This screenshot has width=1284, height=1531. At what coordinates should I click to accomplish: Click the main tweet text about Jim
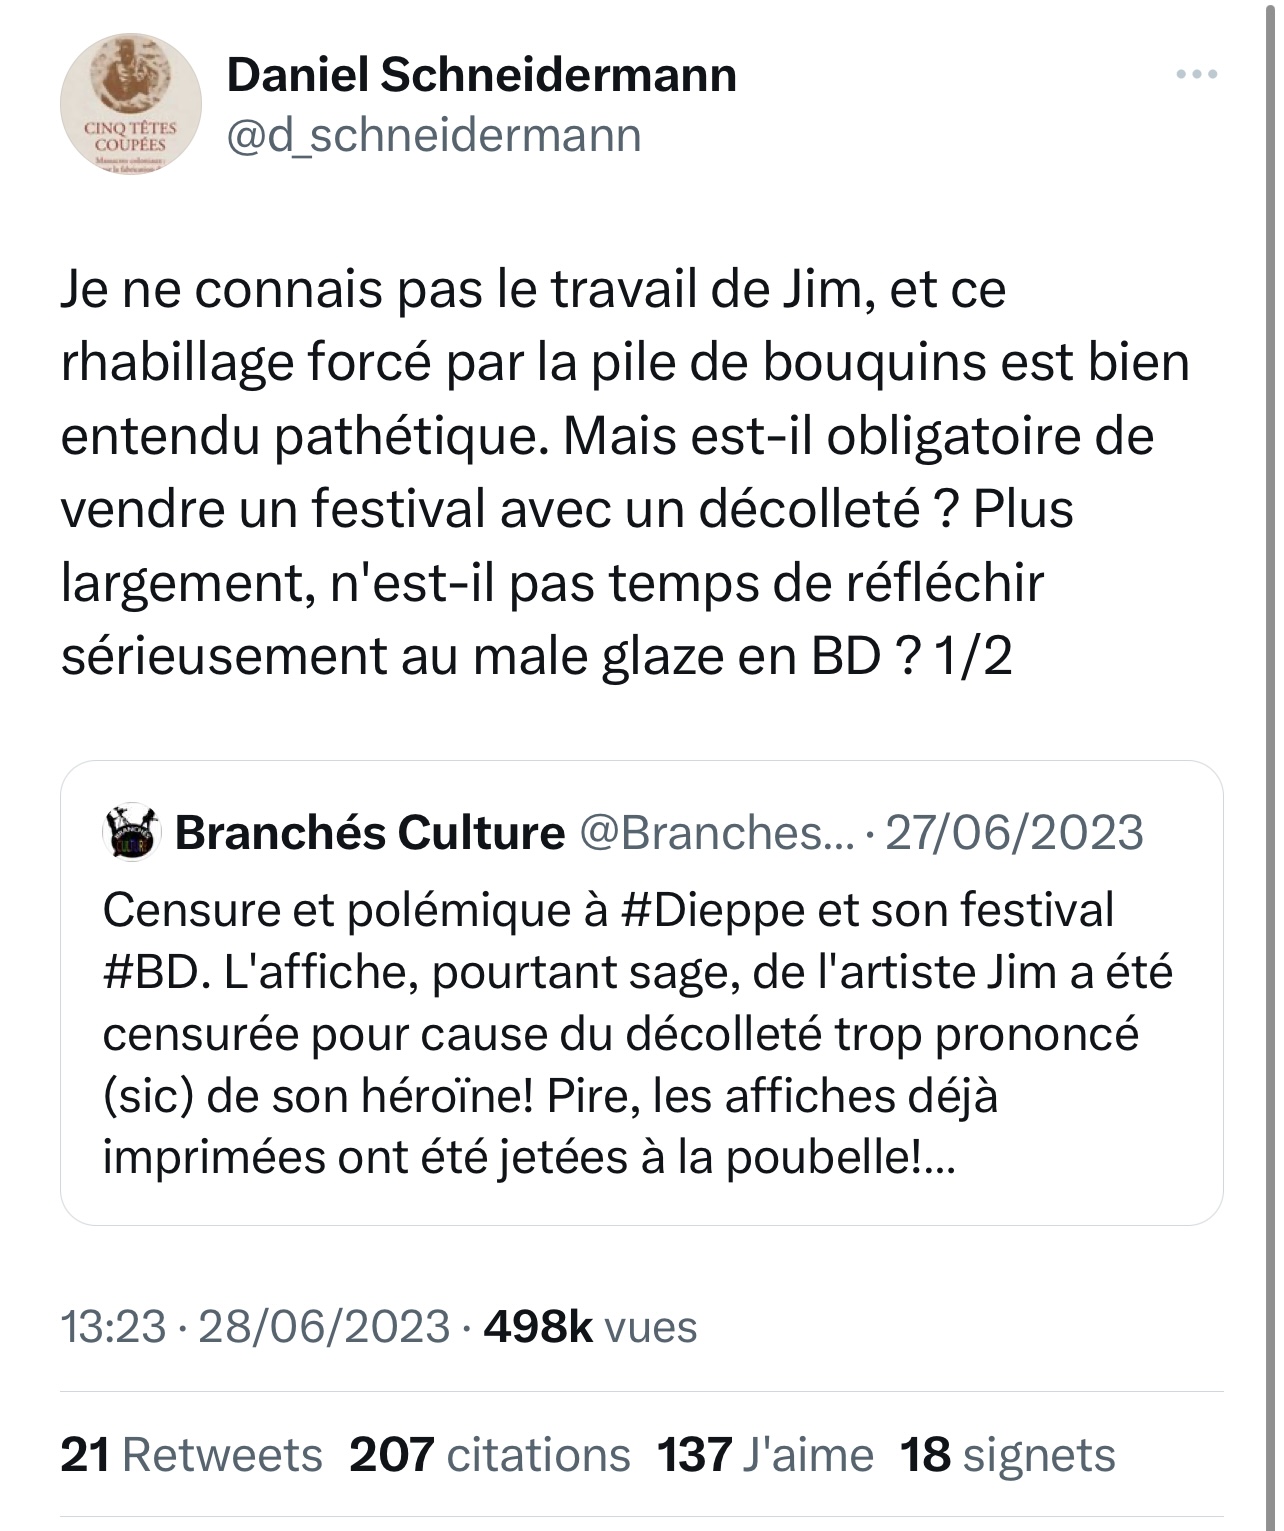click(600, 470)
